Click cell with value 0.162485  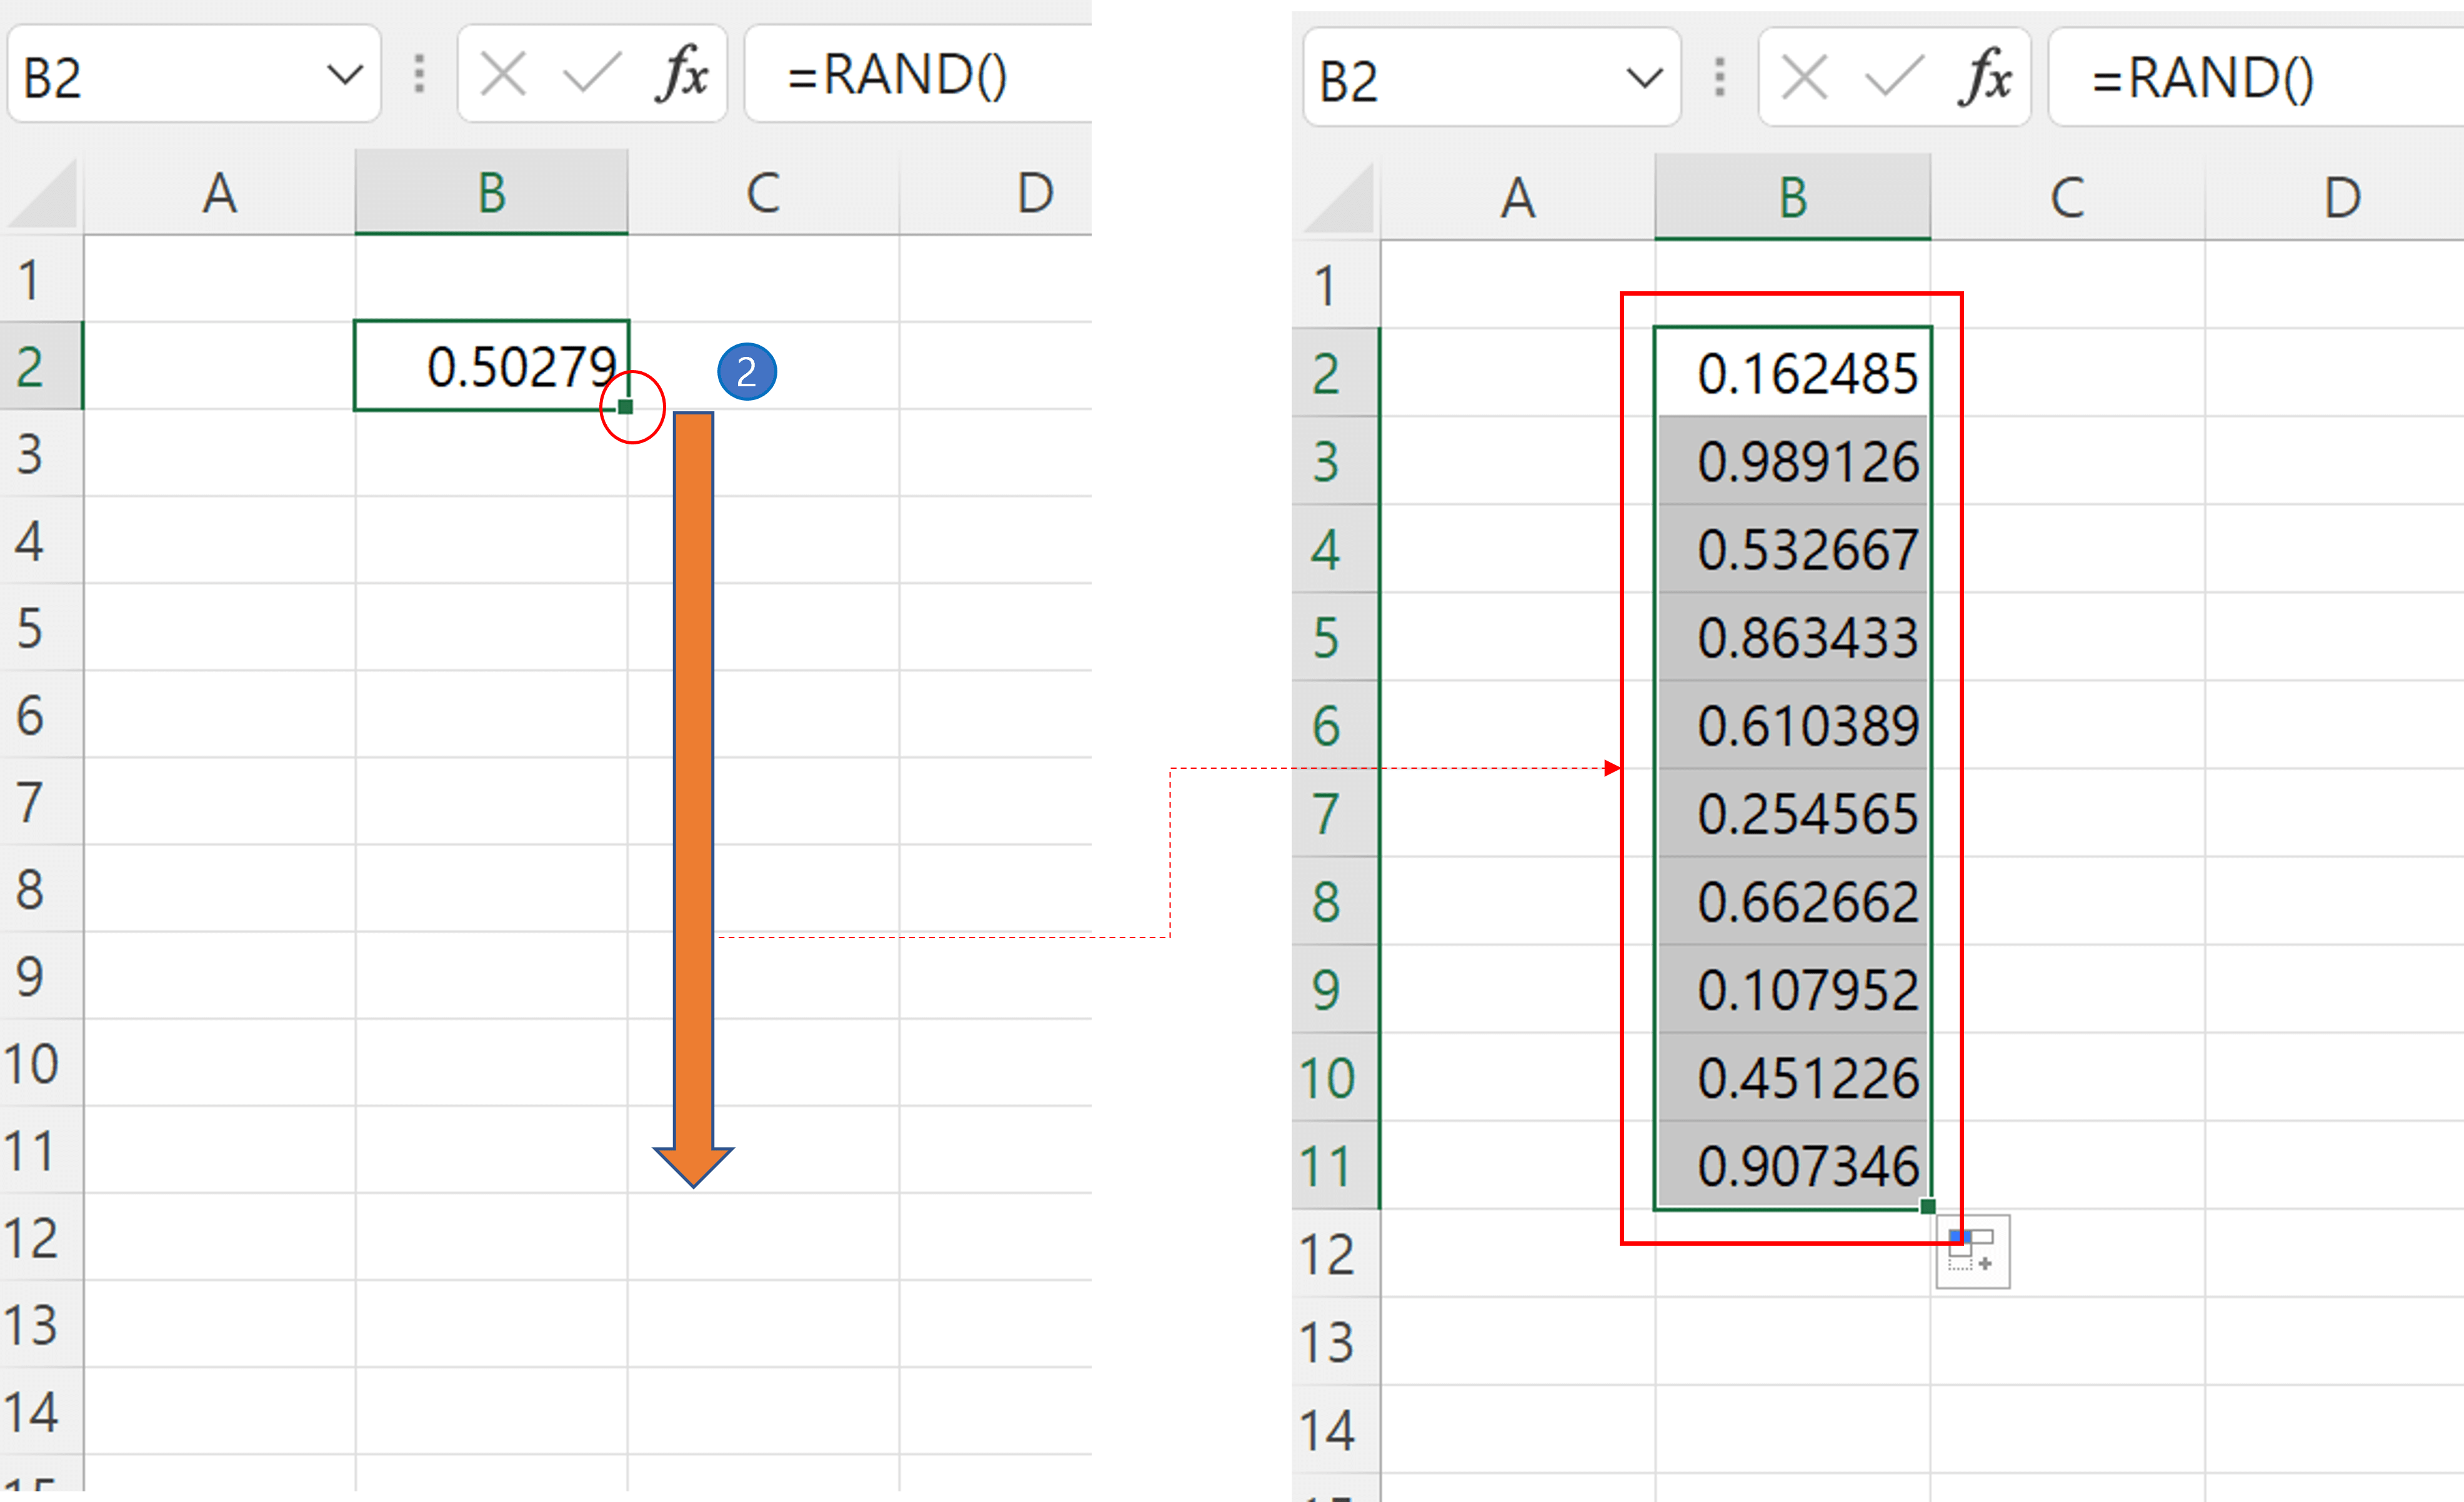[x=1793, y=373]
